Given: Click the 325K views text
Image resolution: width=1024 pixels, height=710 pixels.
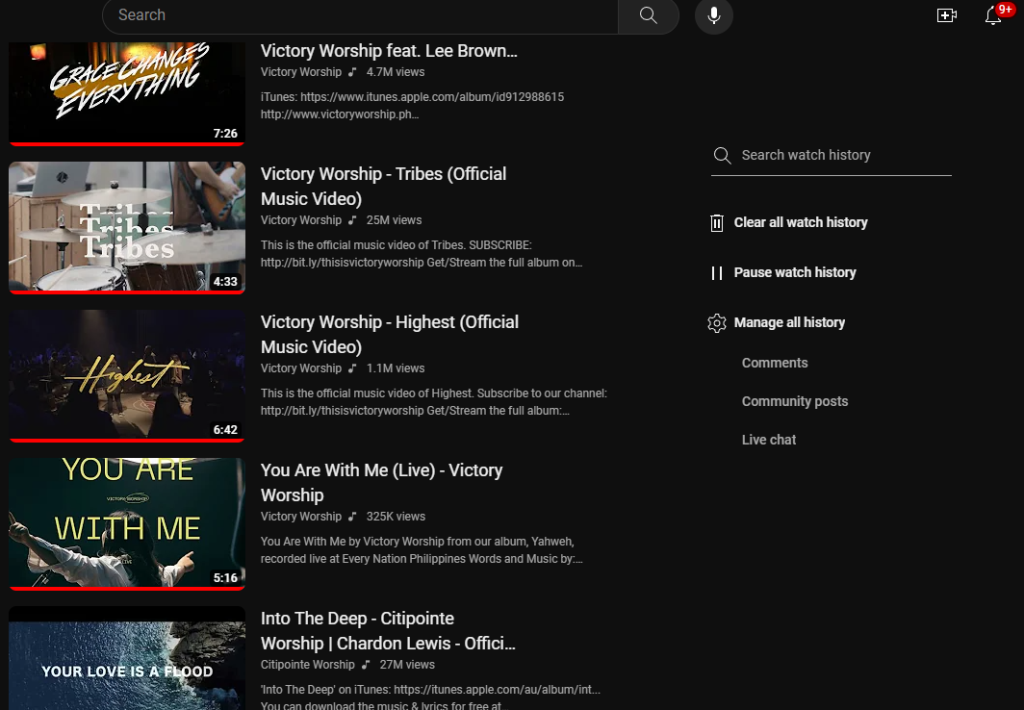Looking at the screenshot, I should pos(395,517).
